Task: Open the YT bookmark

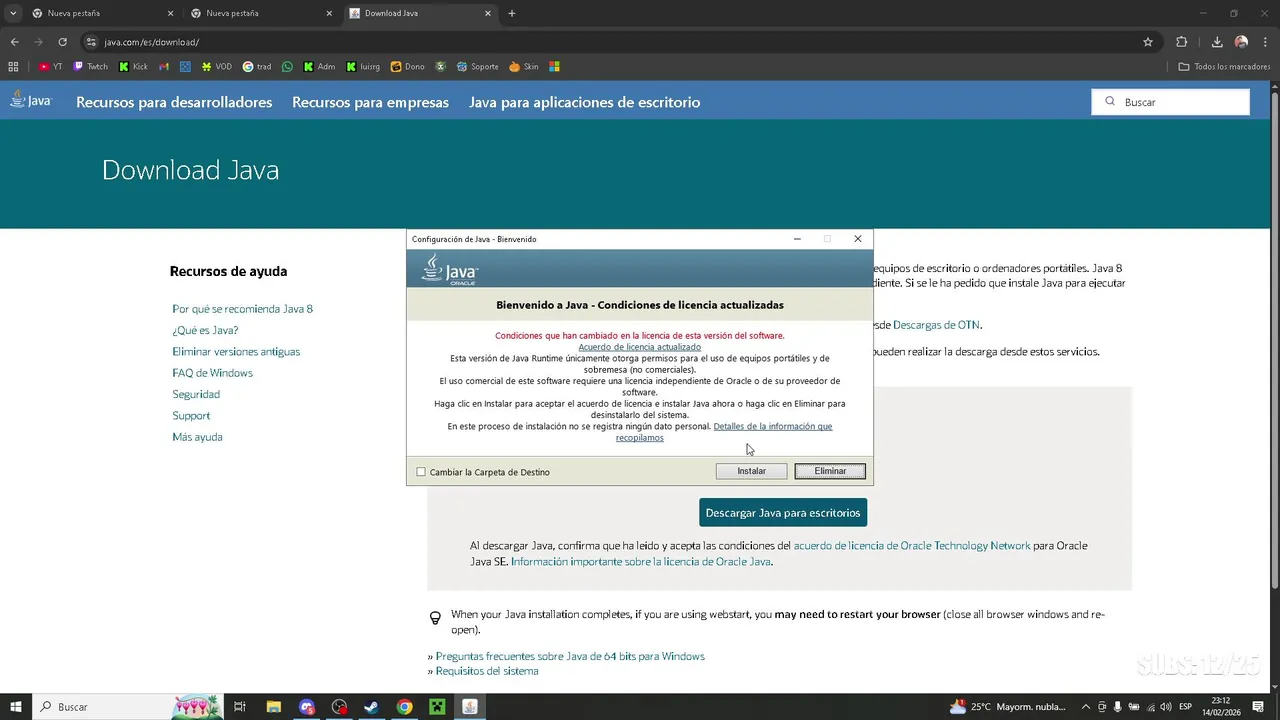Action: point(51,67)
